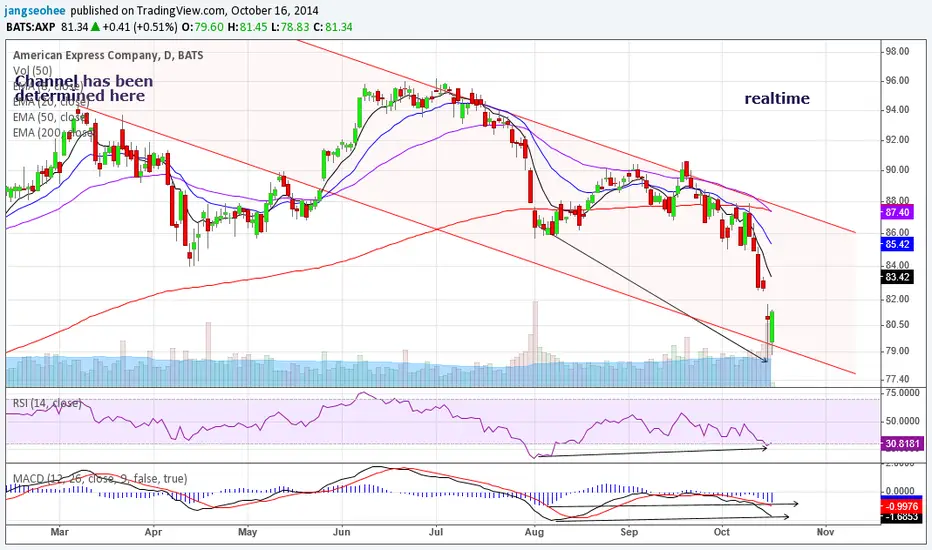
Task: Click the 77.40 price axis label
Action: 898,379
